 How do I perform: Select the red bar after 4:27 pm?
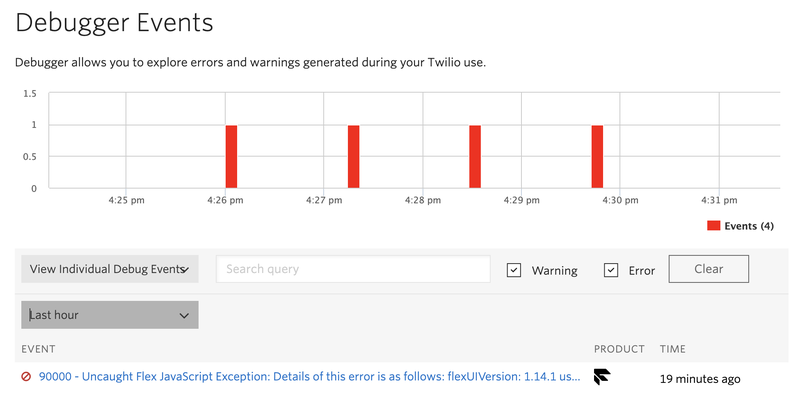(x=354, y=157)
